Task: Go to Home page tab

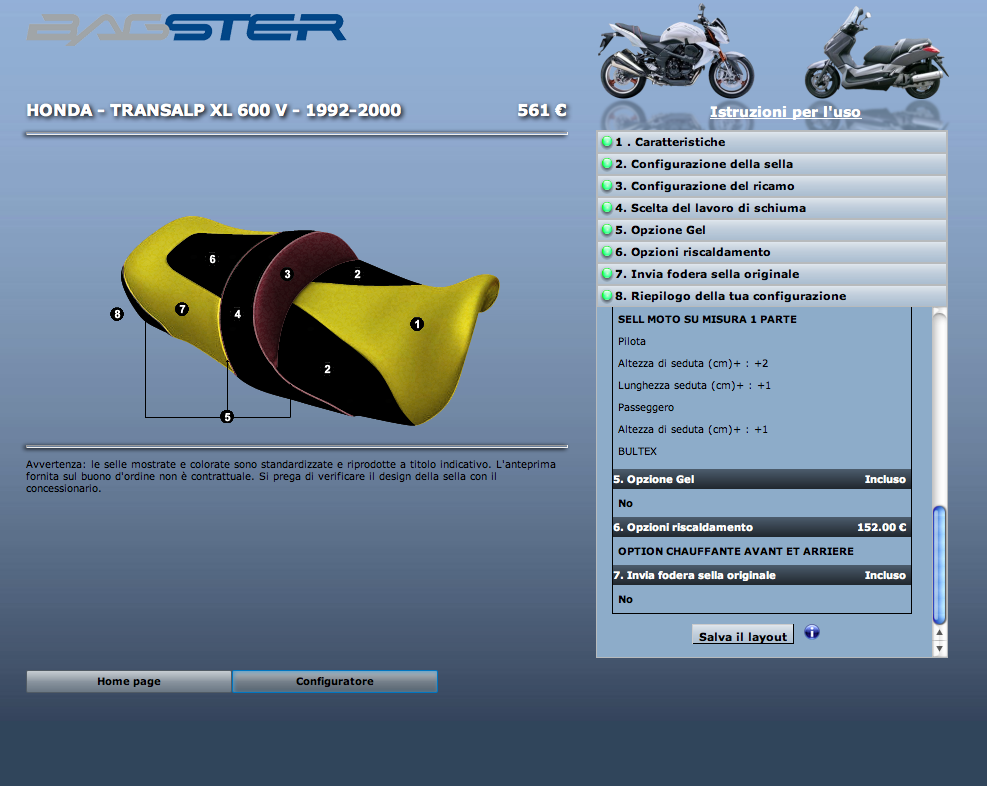Action: pos(129,682)
